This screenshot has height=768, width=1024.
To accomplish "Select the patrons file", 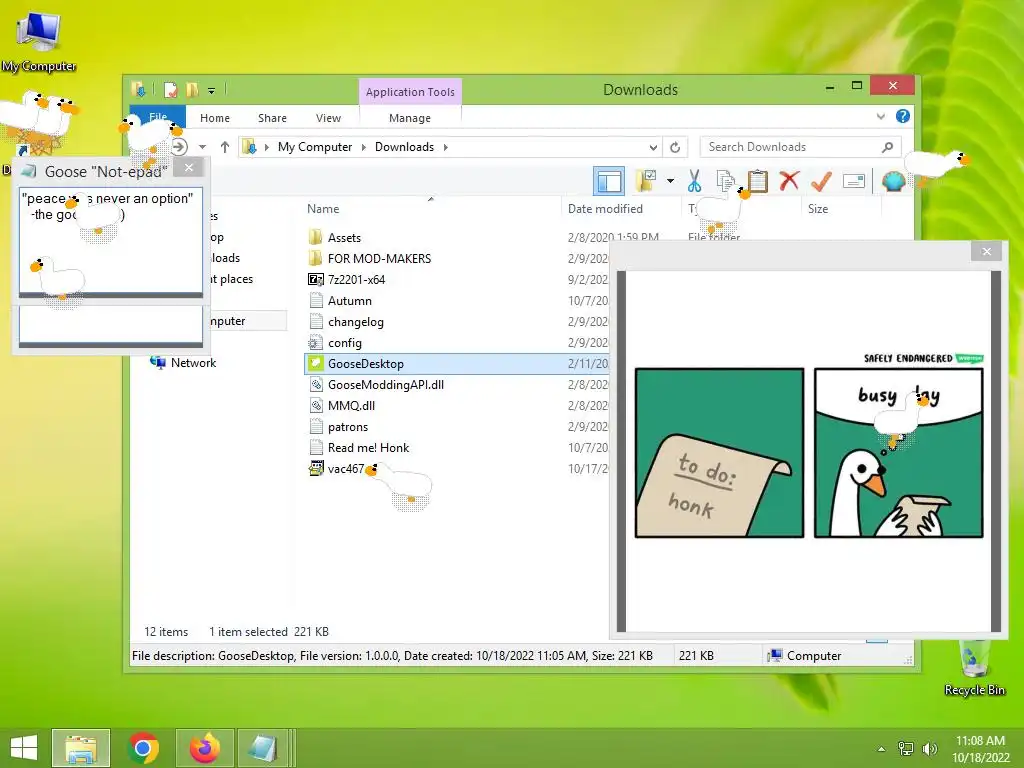I will (x=347, y=427).
